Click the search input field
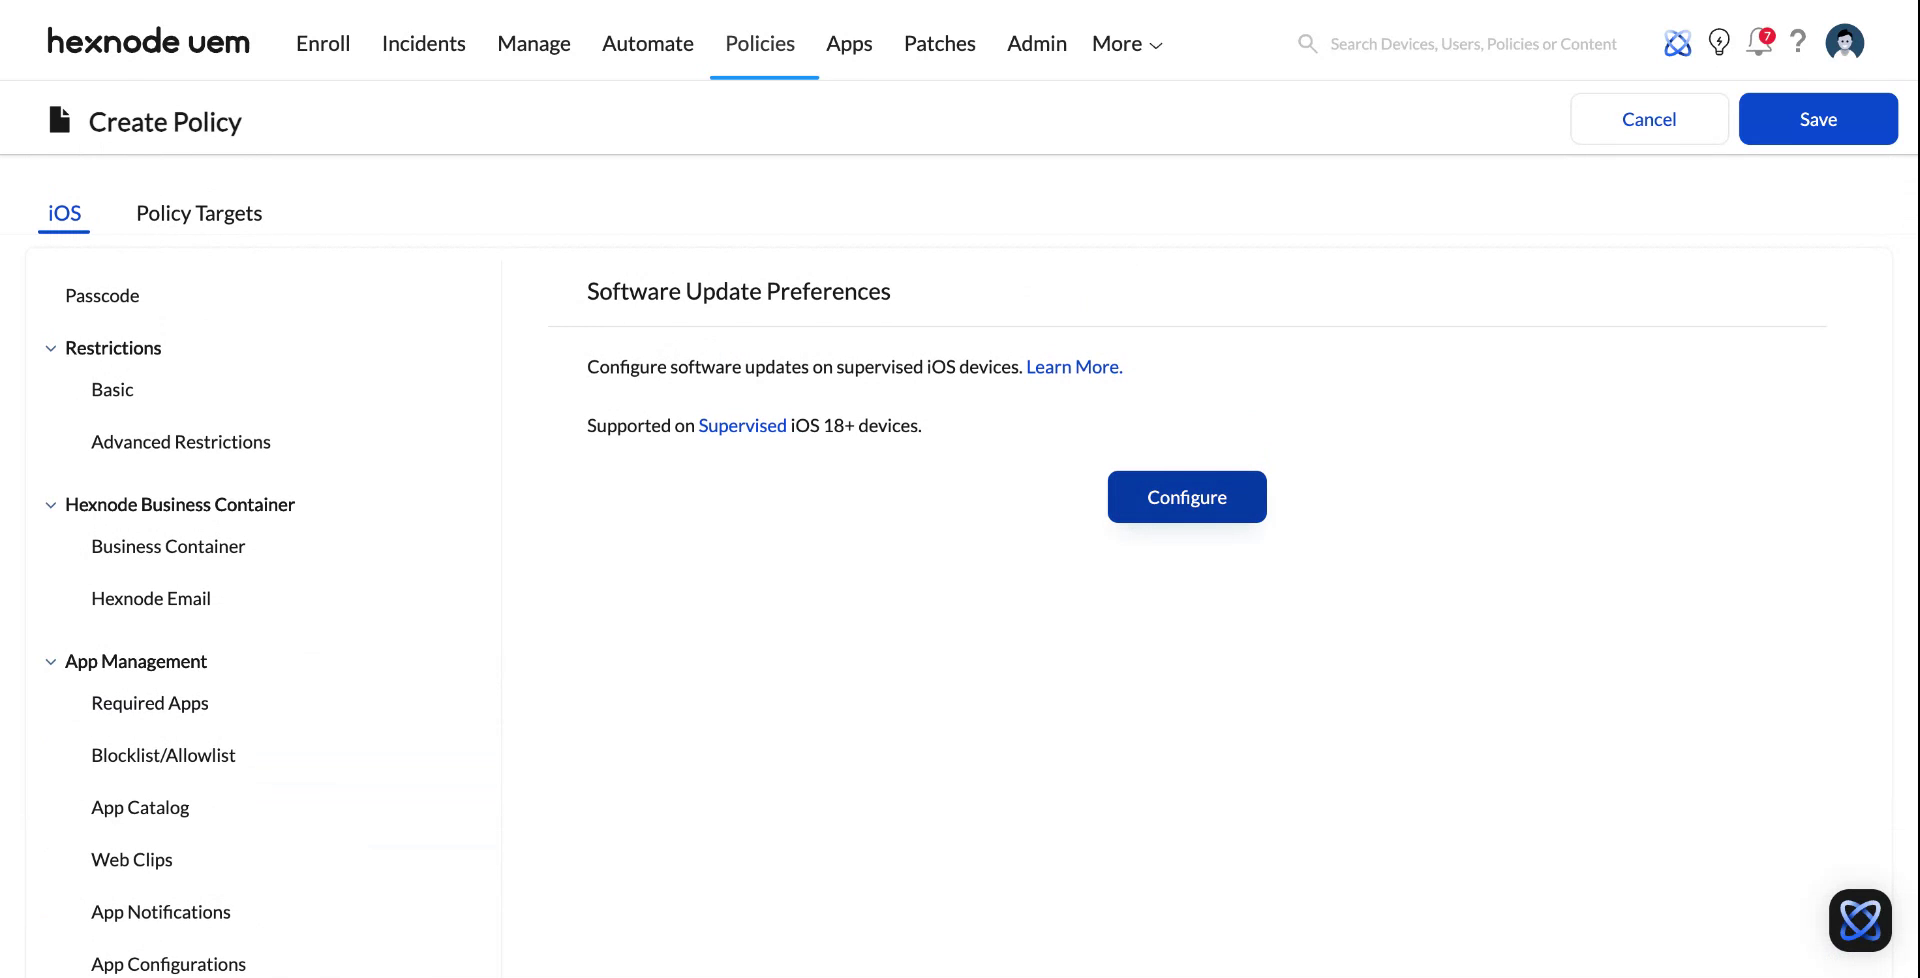Viewport: 1920px width, 978px height. [x=1470, y=43]
